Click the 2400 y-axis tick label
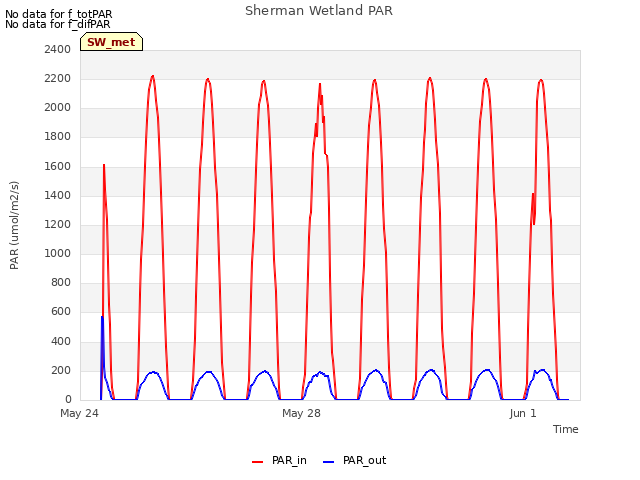640x480 pixels. [x=58, y=49]
